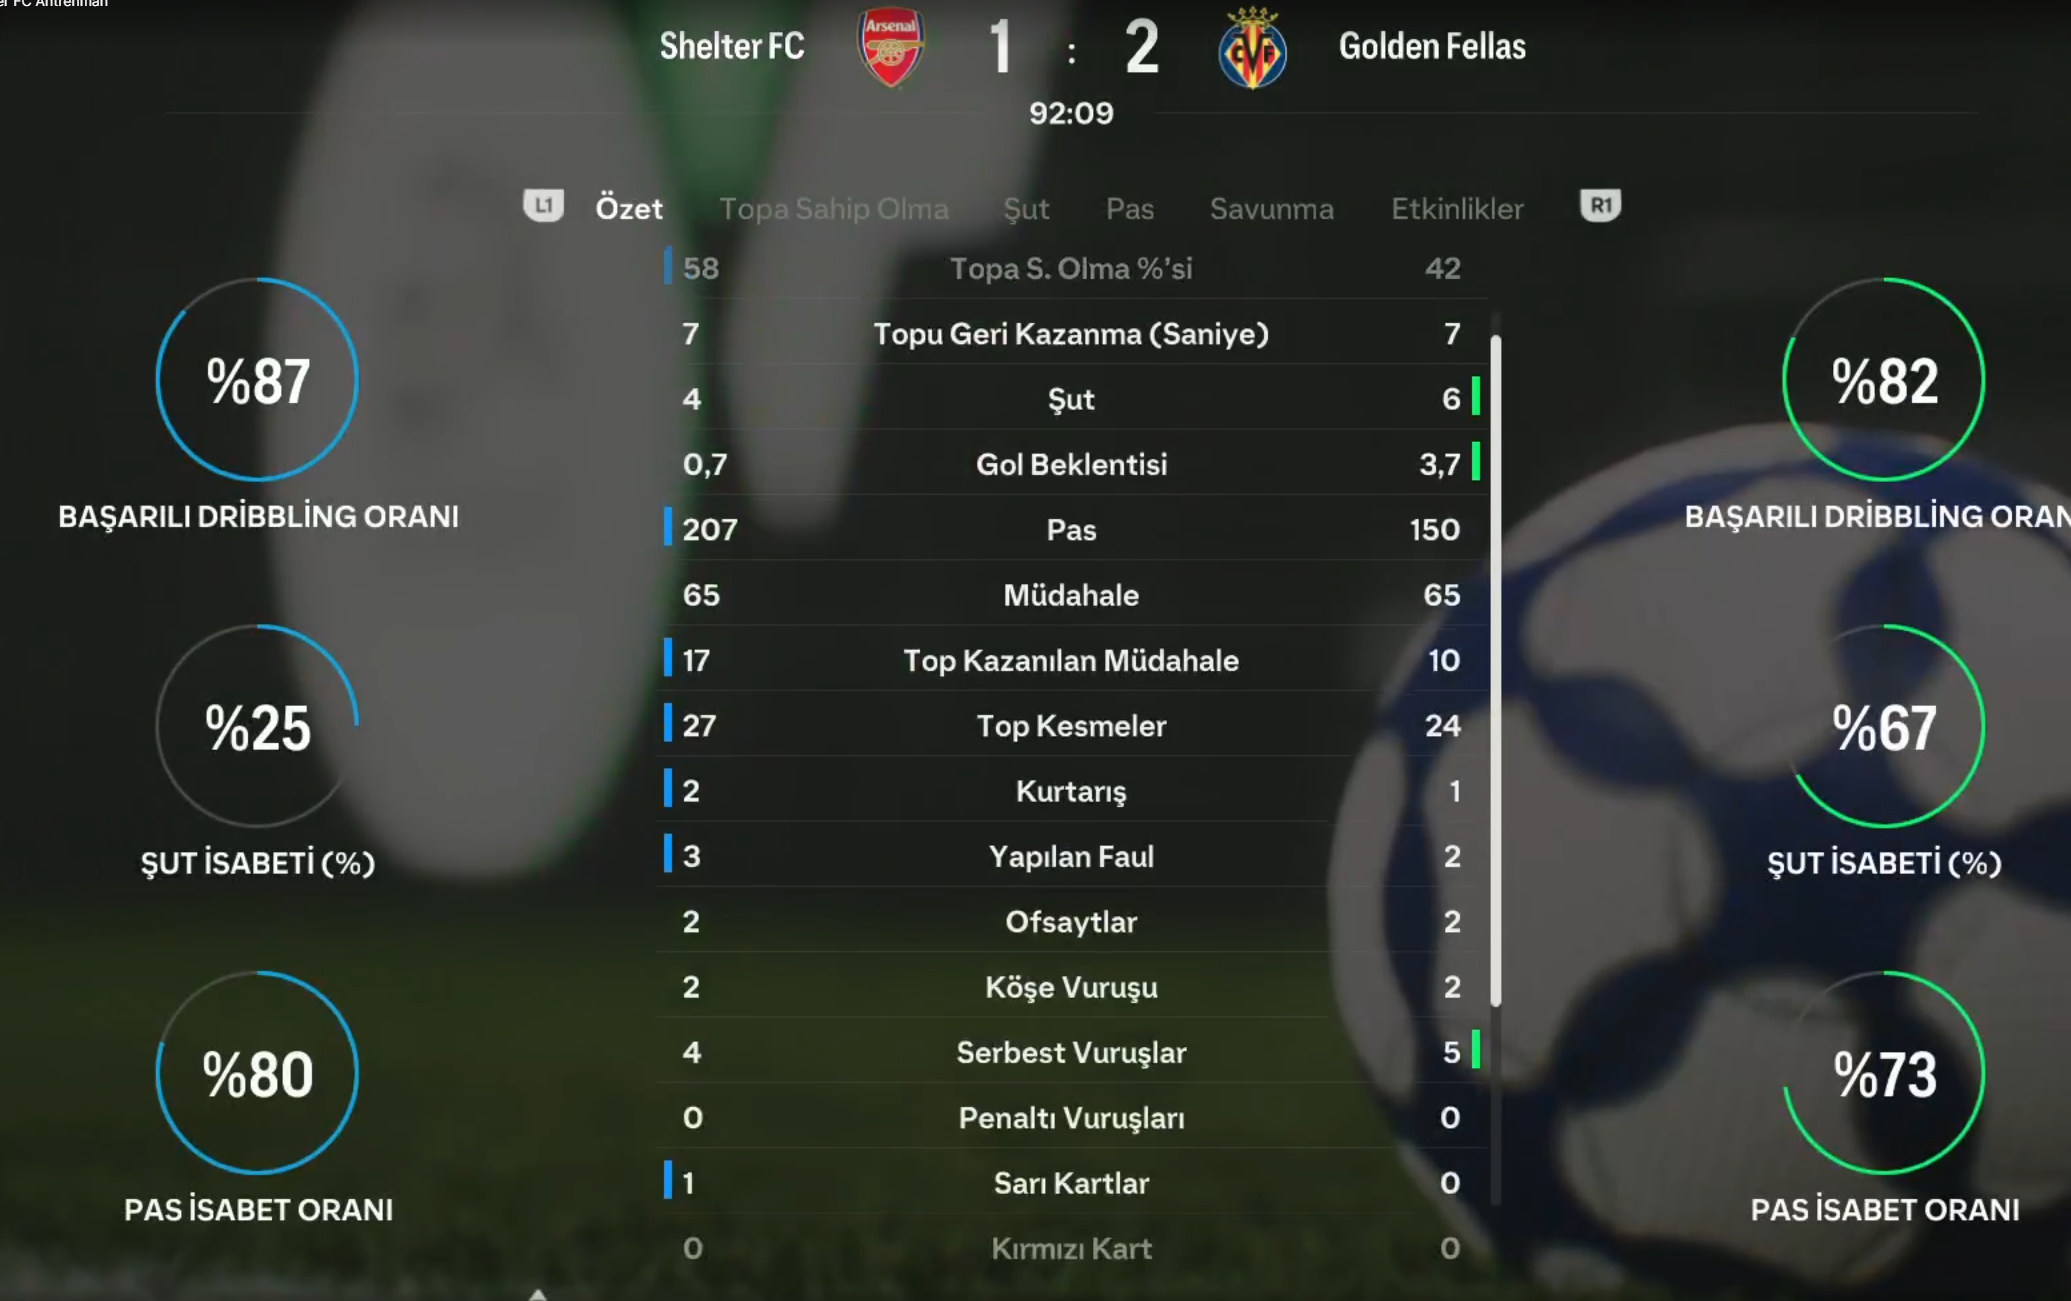
Task: Click the stats list vertical scrollbar
Action: pos(1496,670)
